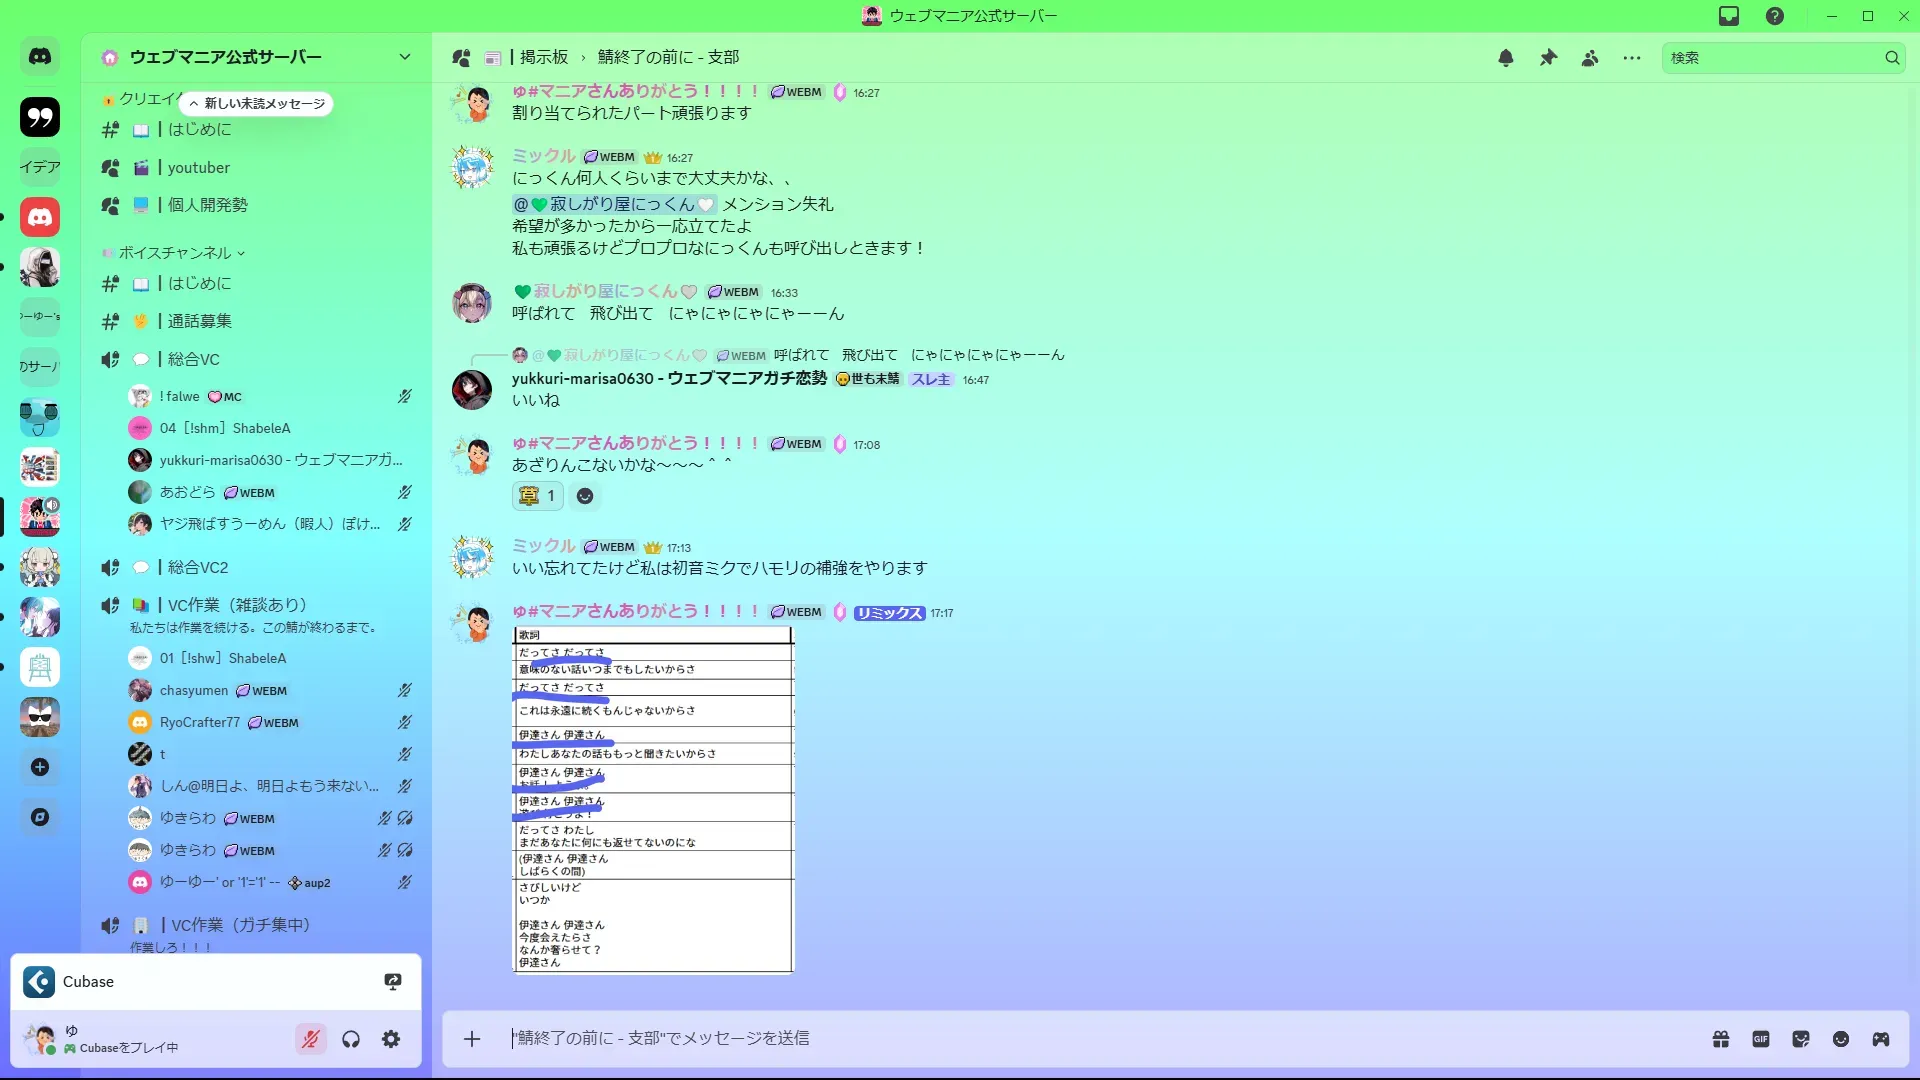Collapse the ボイスチャンネル category

pyautogui.click(x=175, y=253)
